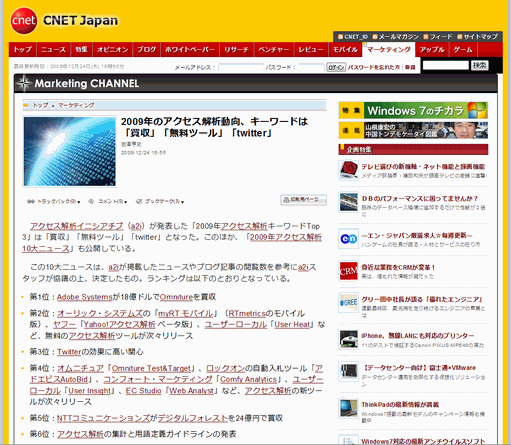
Task: Focus the site search text box
Action: click(x=446, y=65)
